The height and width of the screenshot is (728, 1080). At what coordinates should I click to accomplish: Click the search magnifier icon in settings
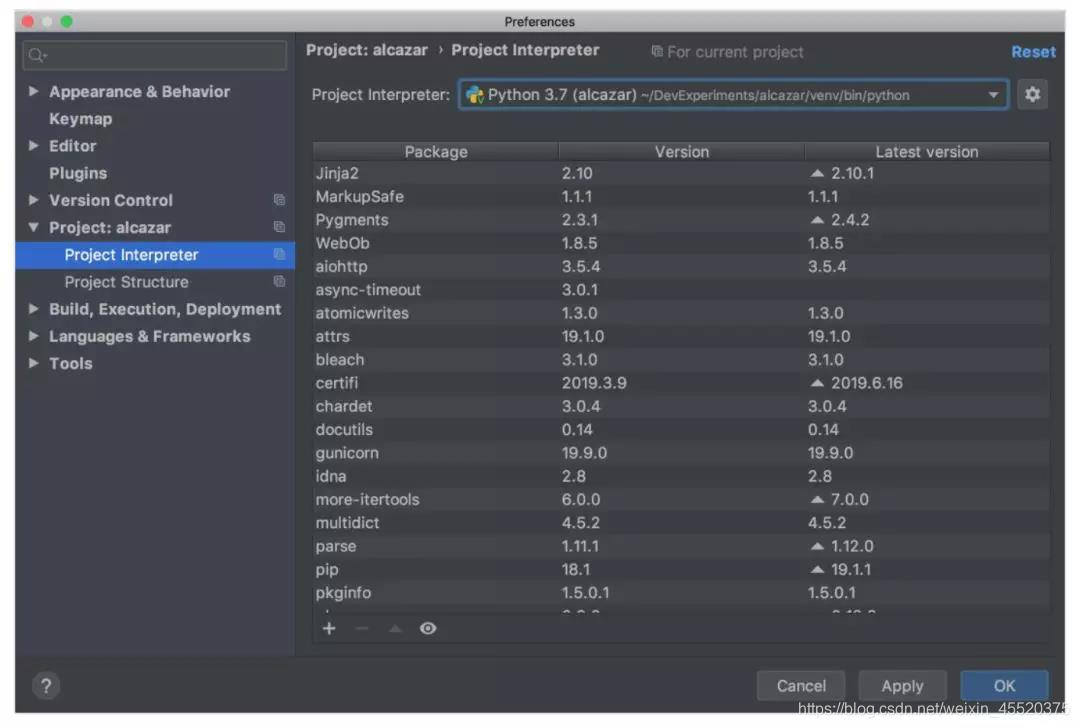tap(38, 55)
